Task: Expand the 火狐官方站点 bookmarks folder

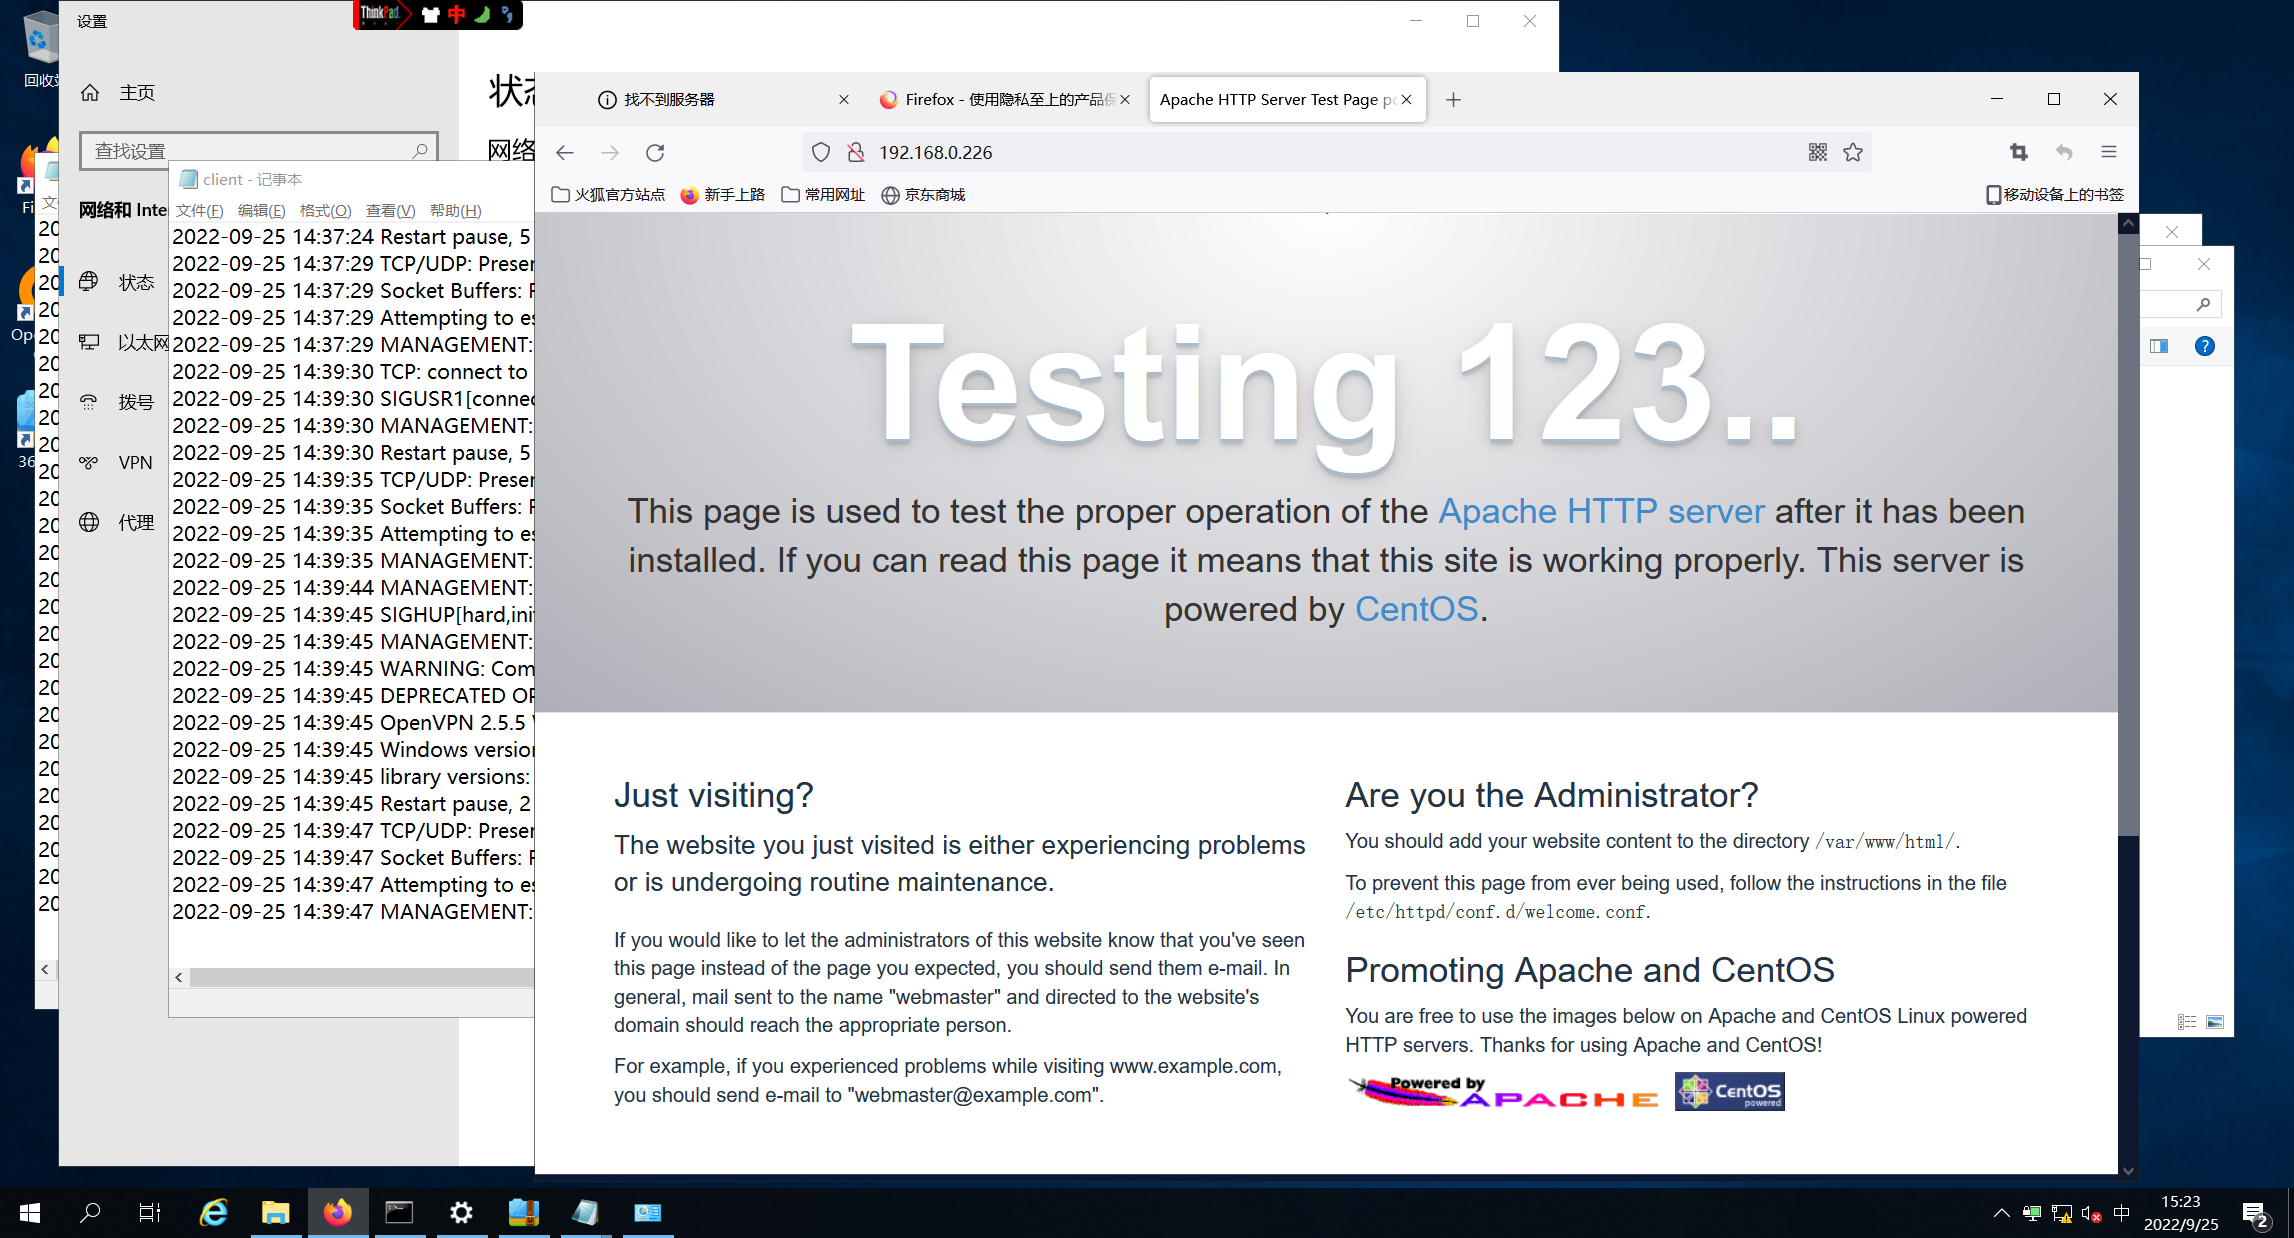Action: tap(608, 195)
